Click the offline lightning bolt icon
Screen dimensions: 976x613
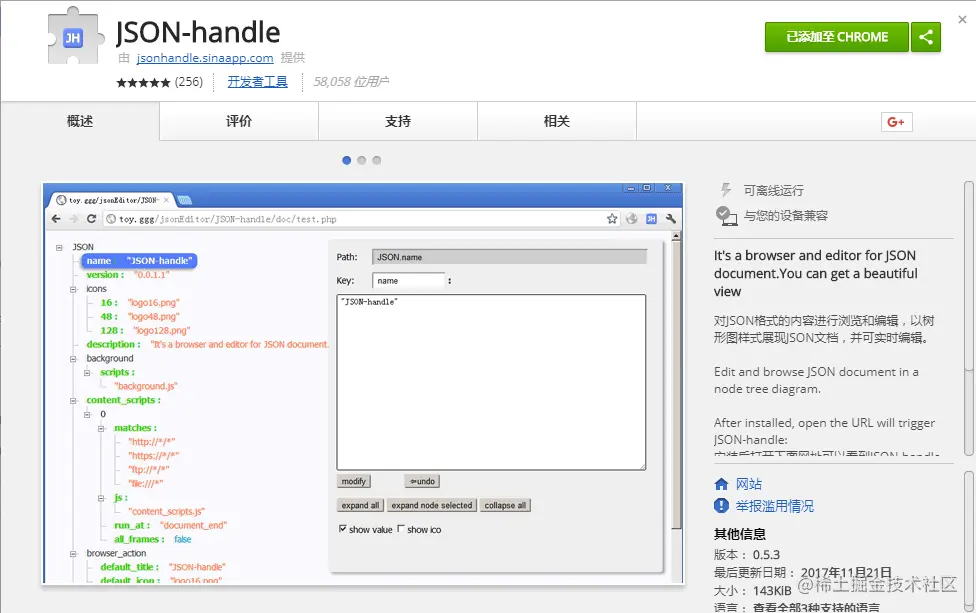click(725, 190)
